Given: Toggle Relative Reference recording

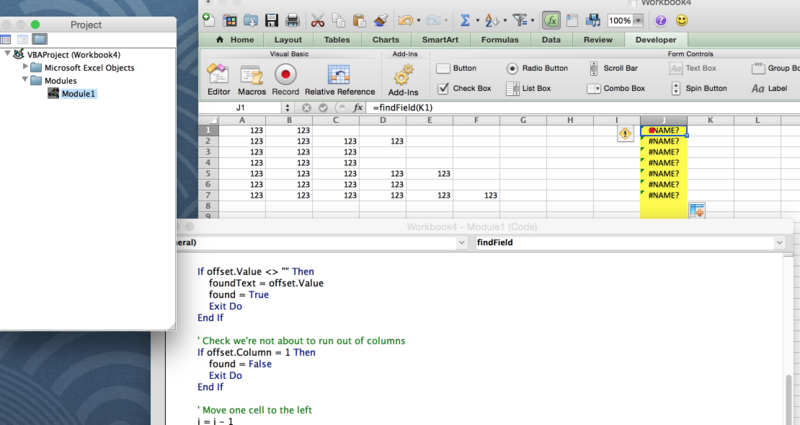Looking at the screenshot, I should (339, 80).
